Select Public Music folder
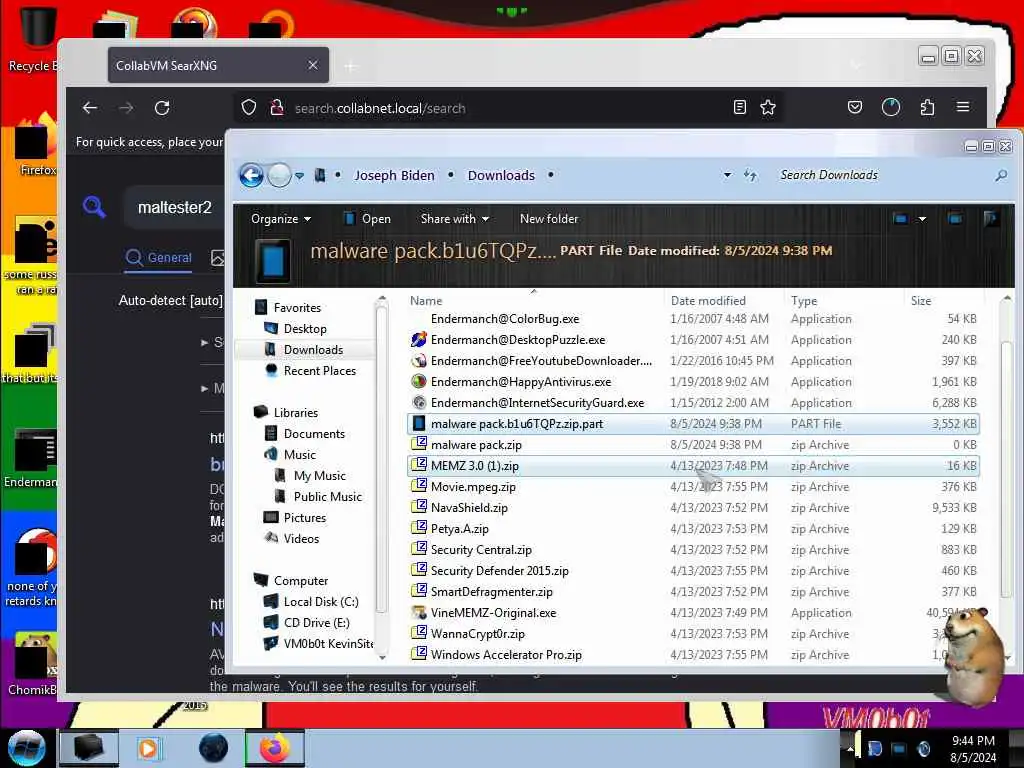Image resolution: width=1024 pixels, height=768 pixels. point(328,496)
